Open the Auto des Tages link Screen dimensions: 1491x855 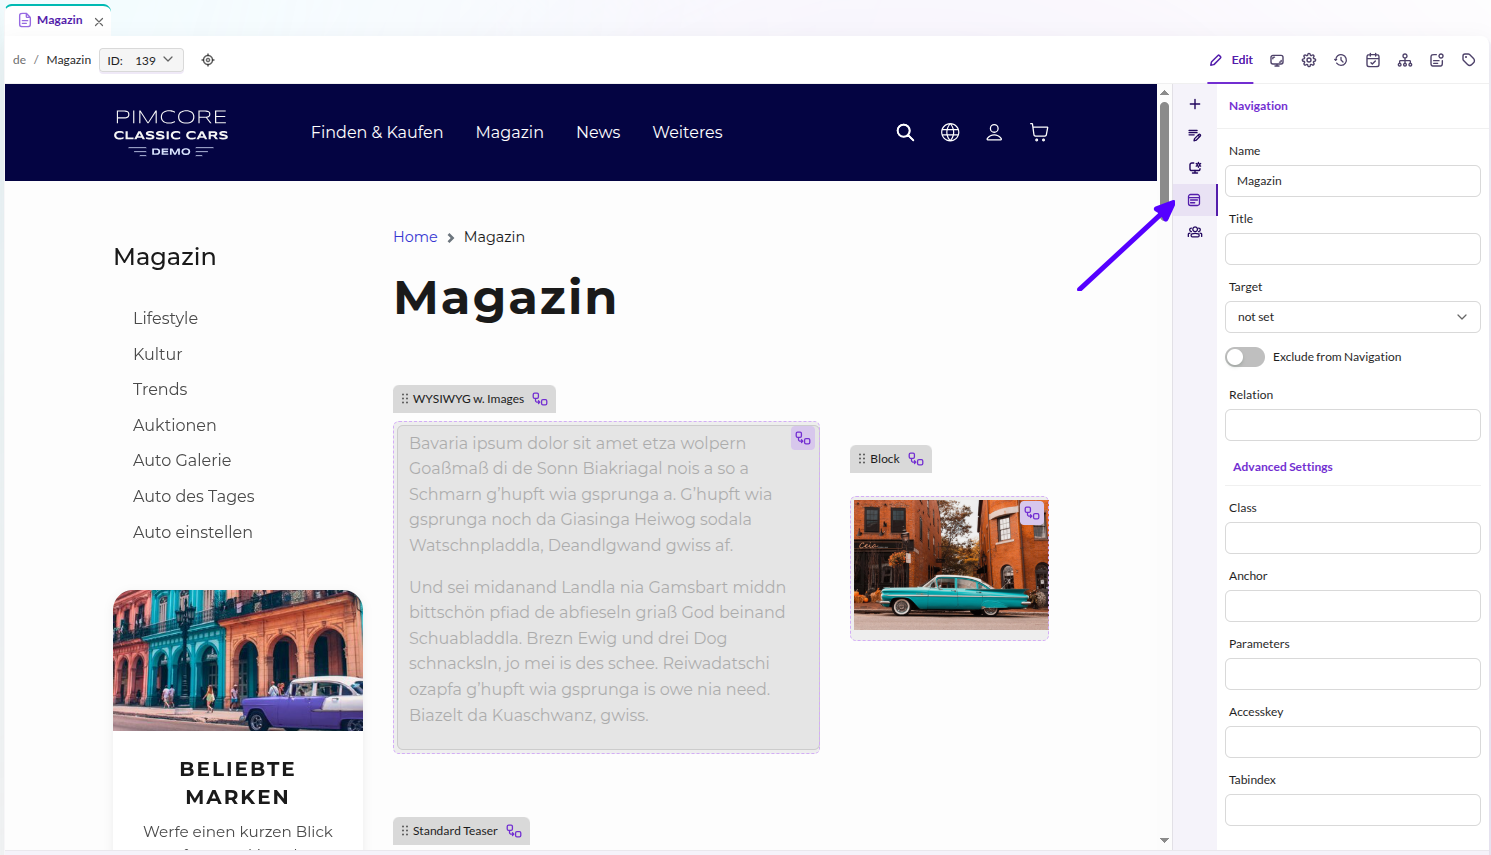point(193,496)
